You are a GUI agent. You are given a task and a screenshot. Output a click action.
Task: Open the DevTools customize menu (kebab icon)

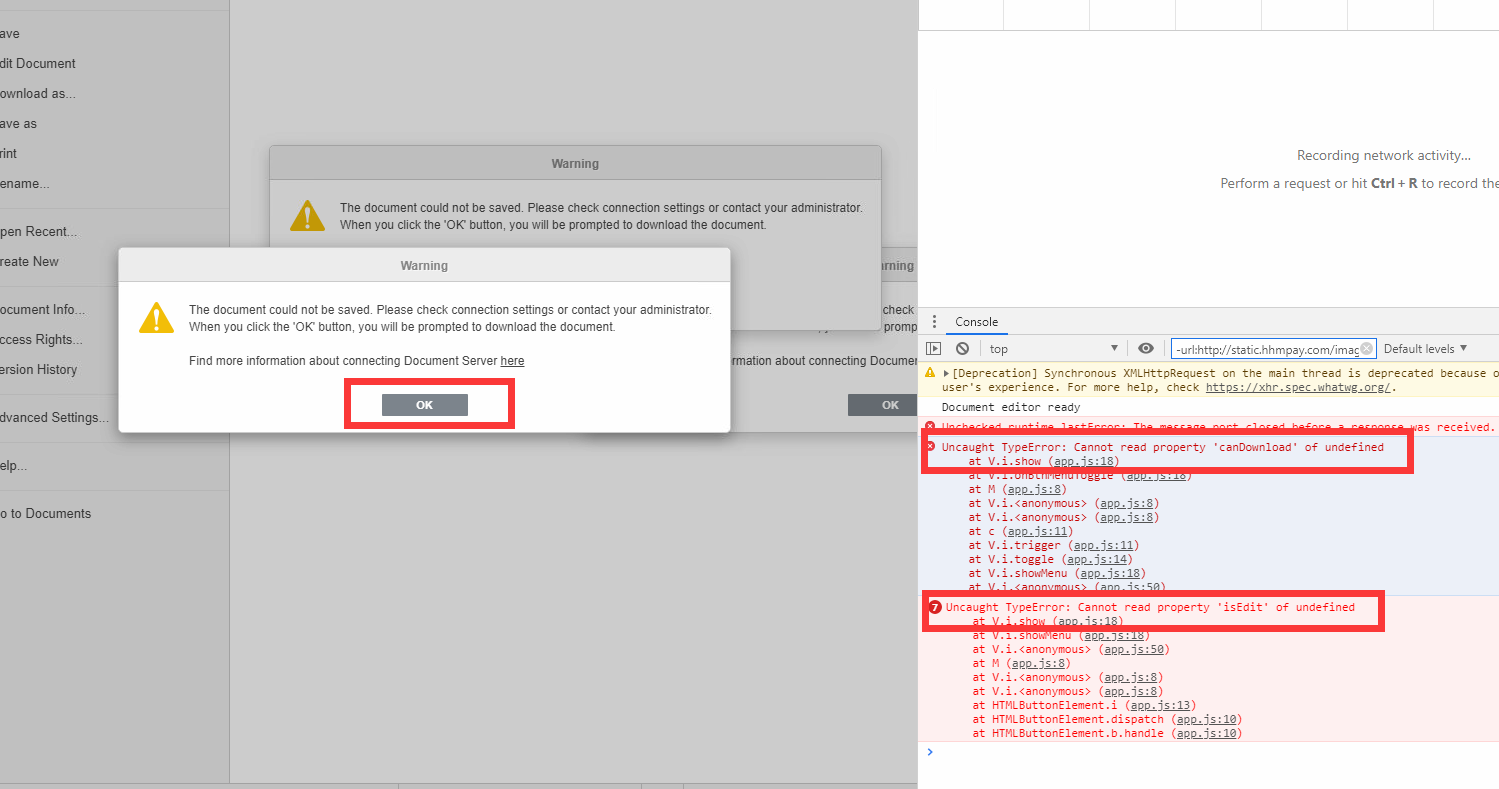point(934,321)
